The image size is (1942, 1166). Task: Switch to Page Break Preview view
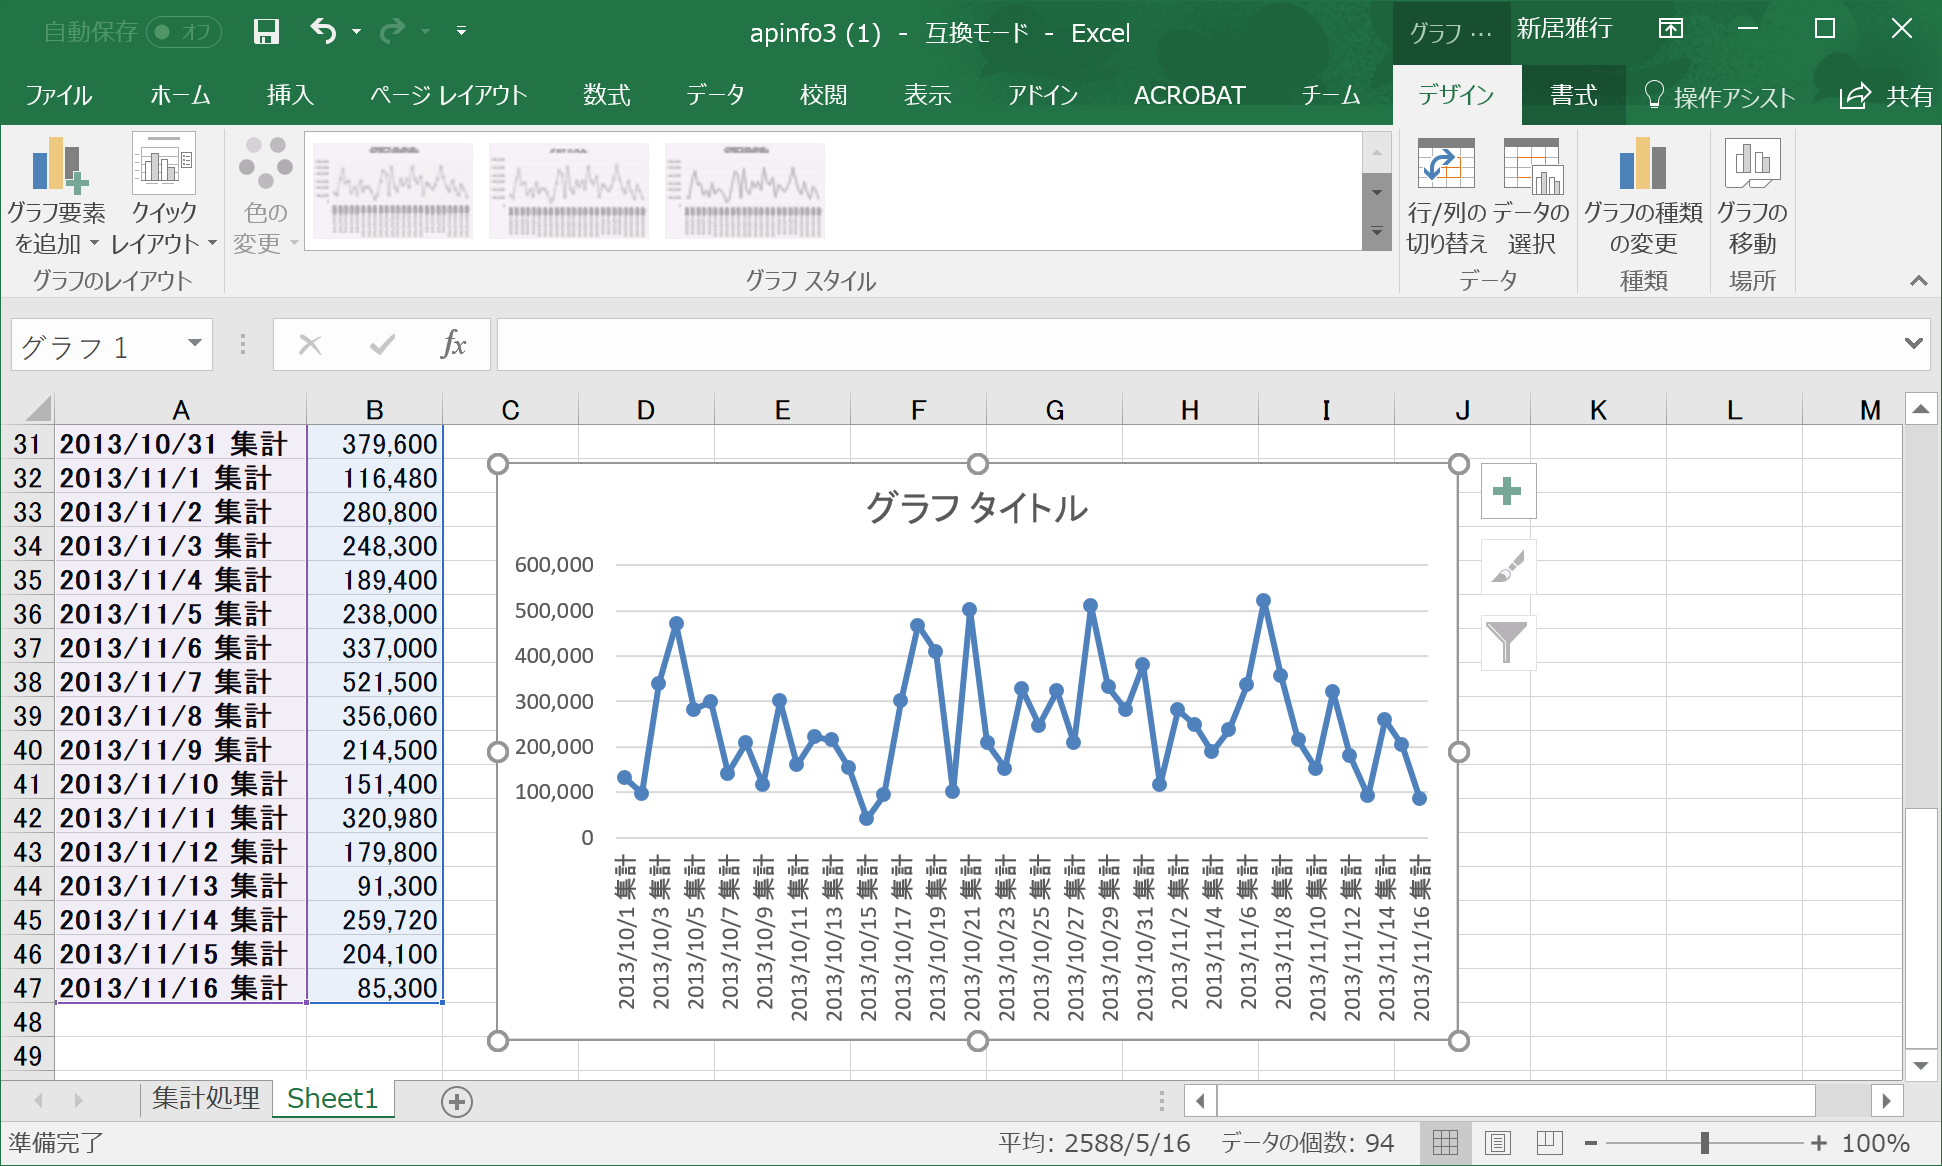[x=1549, y=1142]
